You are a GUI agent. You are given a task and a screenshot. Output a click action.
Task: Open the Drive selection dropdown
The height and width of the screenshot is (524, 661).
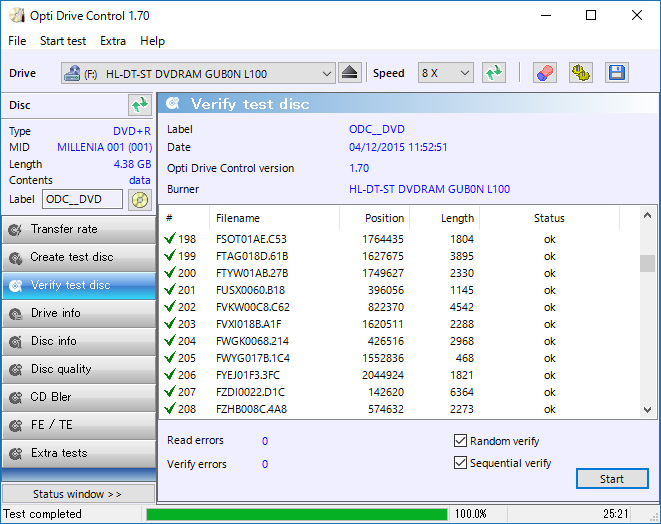pyautogui.click(x=198, y=73)
